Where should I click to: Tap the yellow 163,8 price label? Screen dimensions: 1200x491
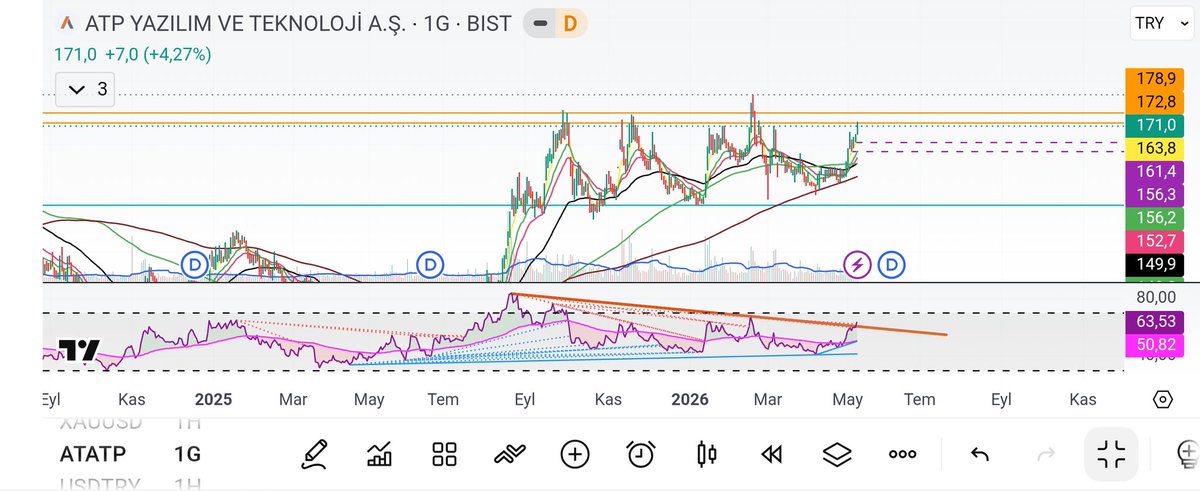click(1155, 149)
